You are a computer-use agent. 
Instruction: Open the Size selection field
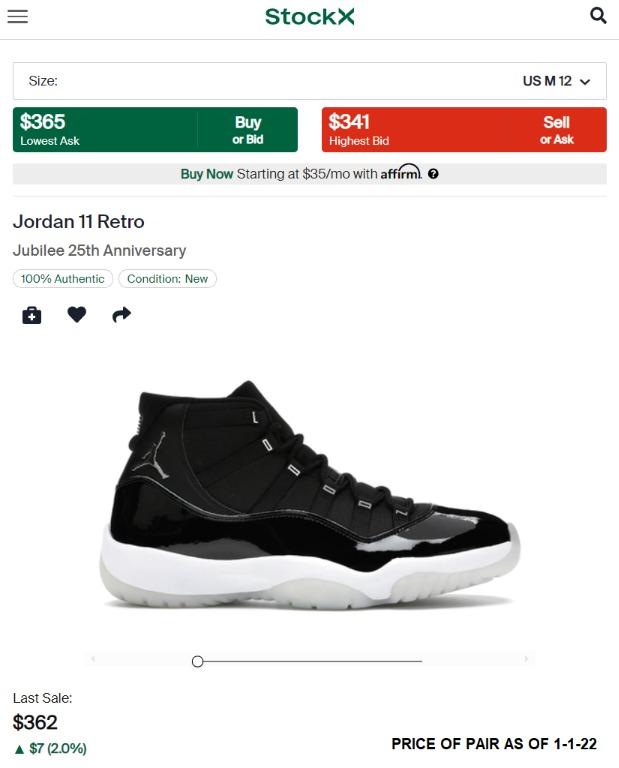310,81
